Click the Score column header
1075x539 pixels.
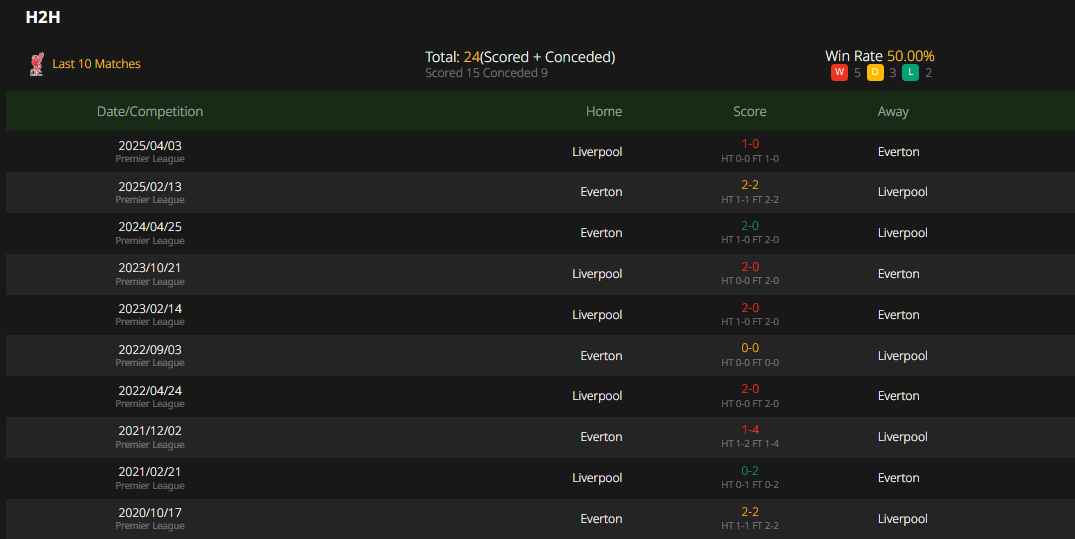coord(750,111)
